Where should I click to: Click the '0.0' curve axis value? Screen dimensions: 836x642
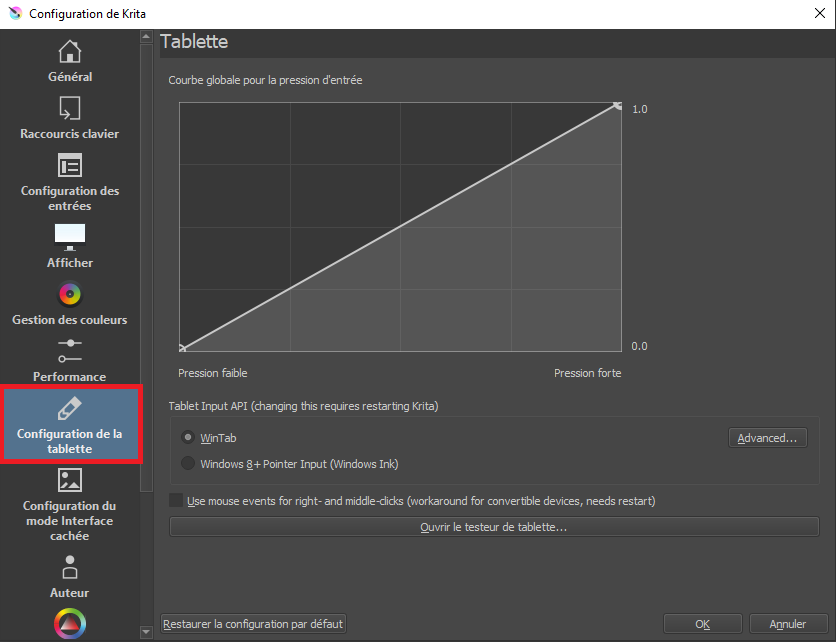[x=639, y=347]
